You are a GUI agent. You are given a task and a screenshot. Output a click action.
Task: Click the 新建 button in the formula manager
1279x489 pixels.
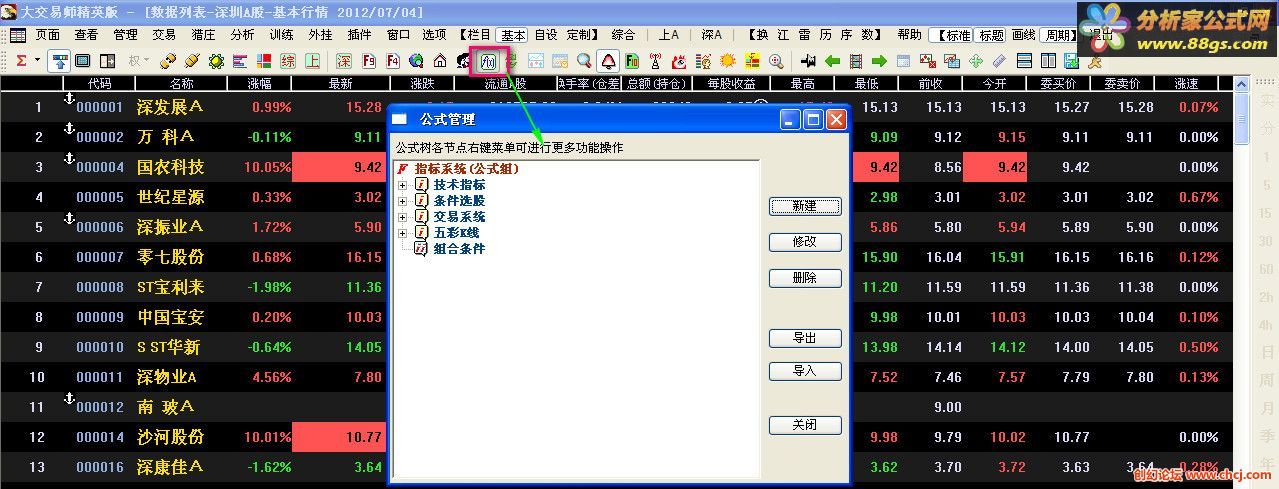tap(805, 206)
